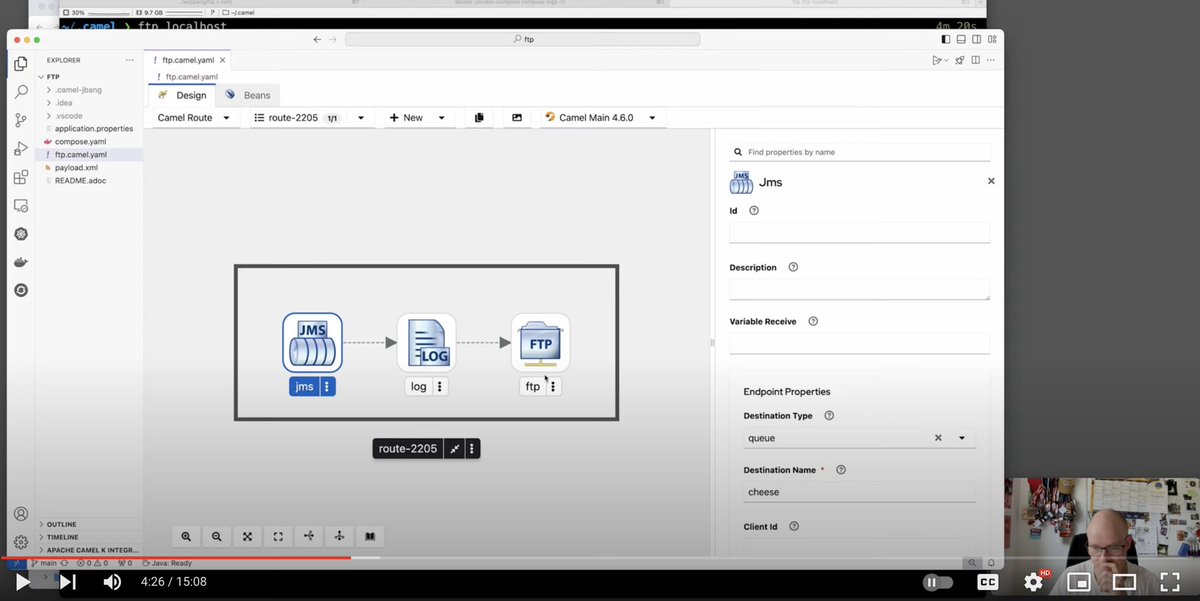Click the image download toolbar icon
The image size is (1200, 601).
point(517,117)
